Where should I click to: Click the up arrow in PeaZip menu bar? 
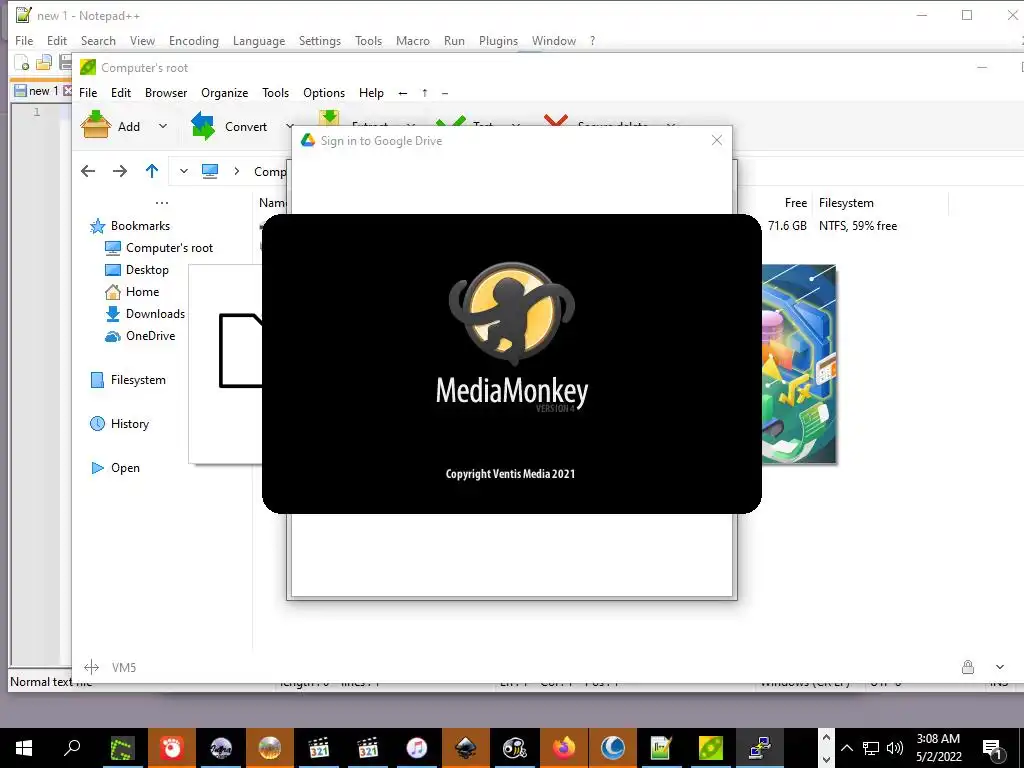tap(424, 93)
